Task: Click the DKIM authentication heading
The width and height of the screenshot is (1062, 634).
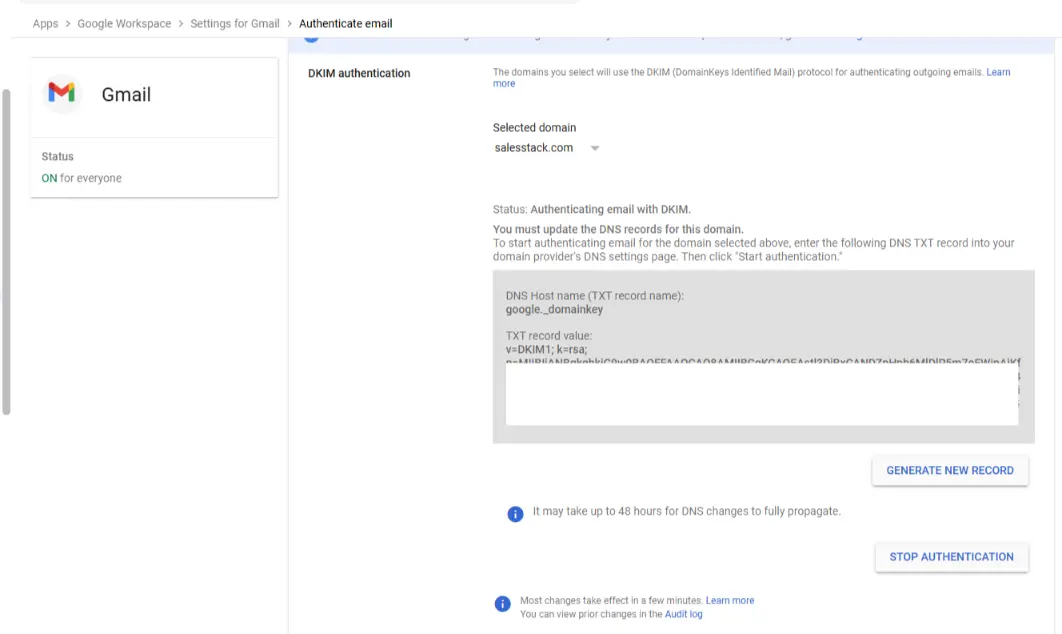Action: click(359, 73)
